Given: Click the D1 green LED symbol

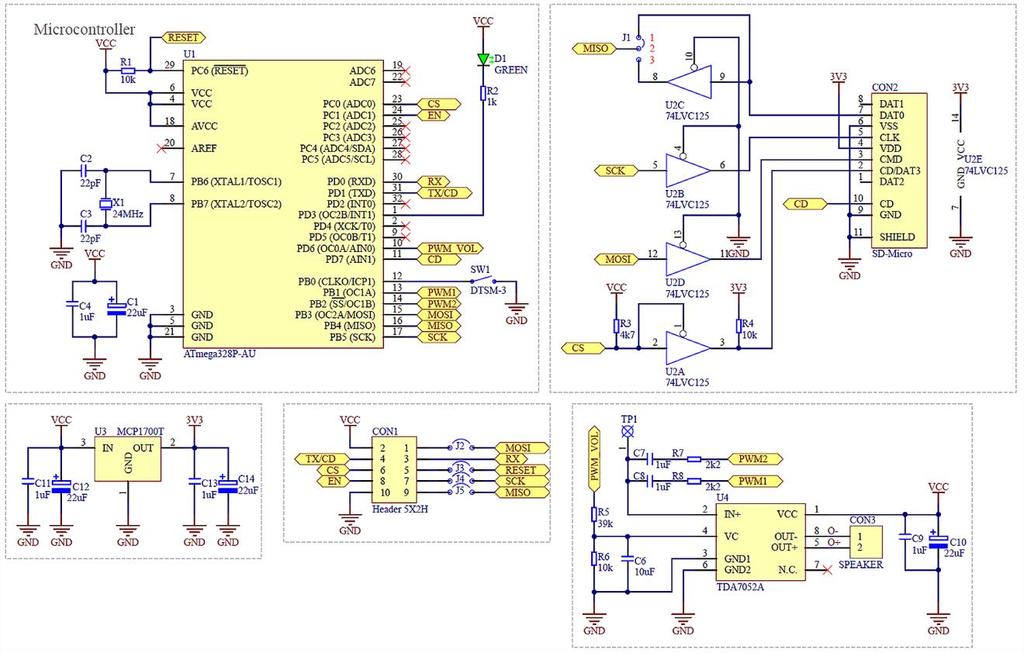Looking at the screenshot, I should click(x=483, y=59).
